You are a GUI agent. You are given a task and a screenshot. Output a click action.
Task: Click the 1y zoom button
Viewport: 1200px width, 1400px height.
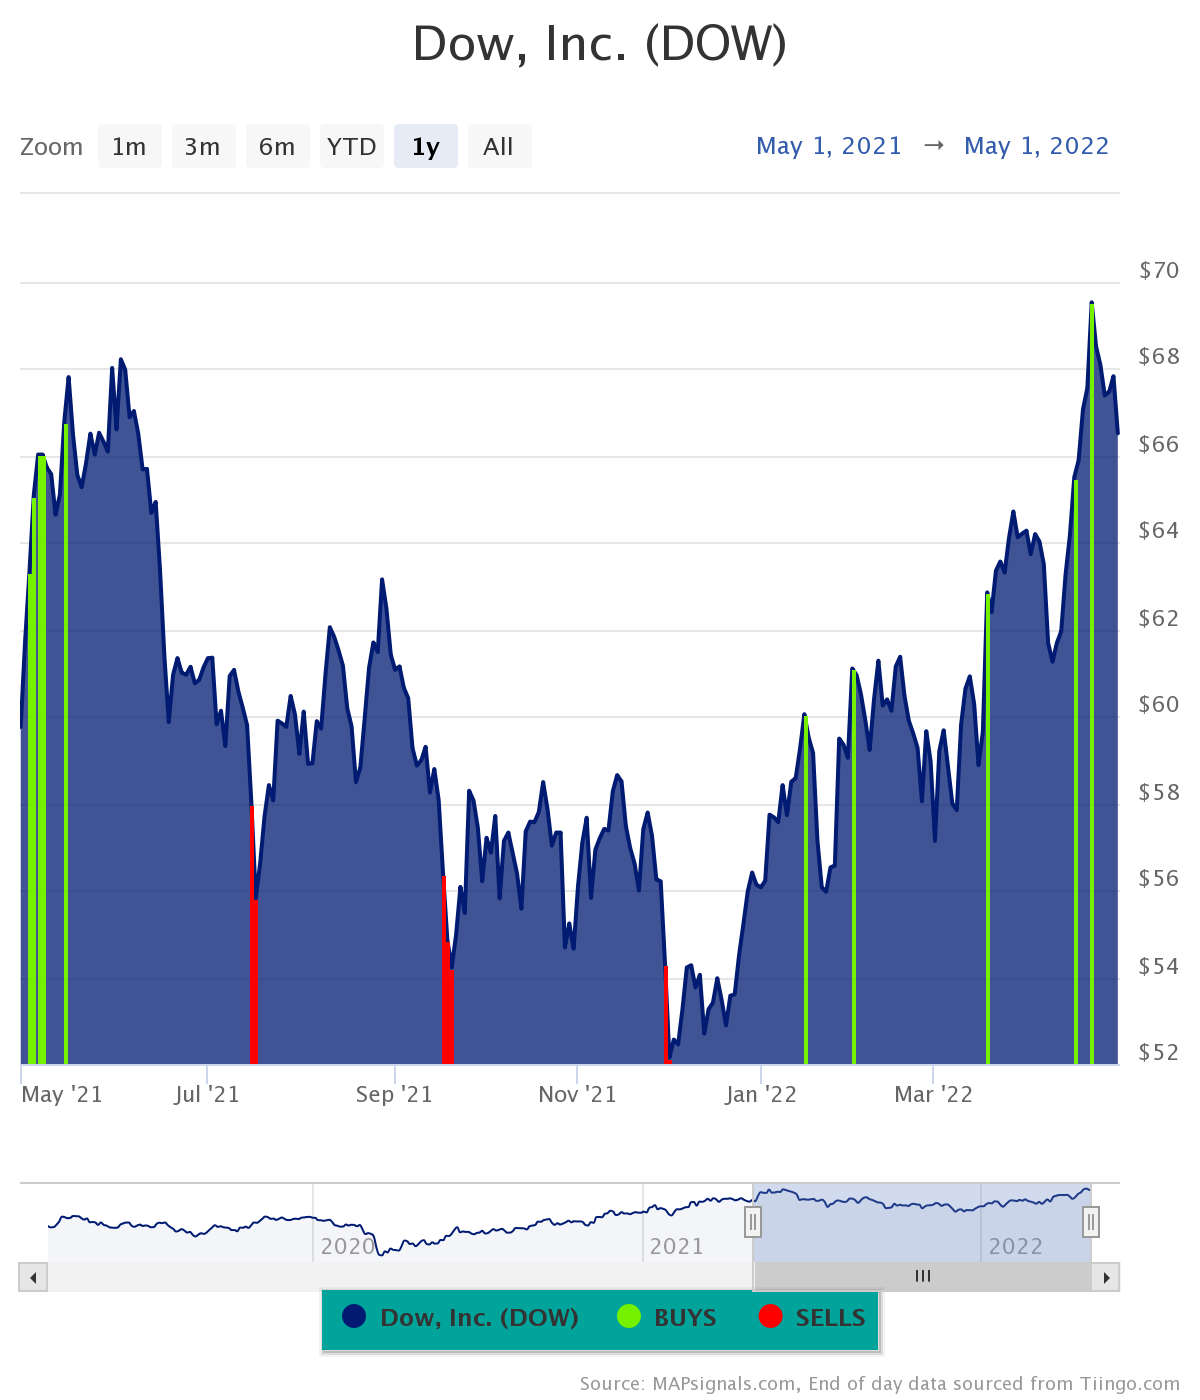point(426,146)
